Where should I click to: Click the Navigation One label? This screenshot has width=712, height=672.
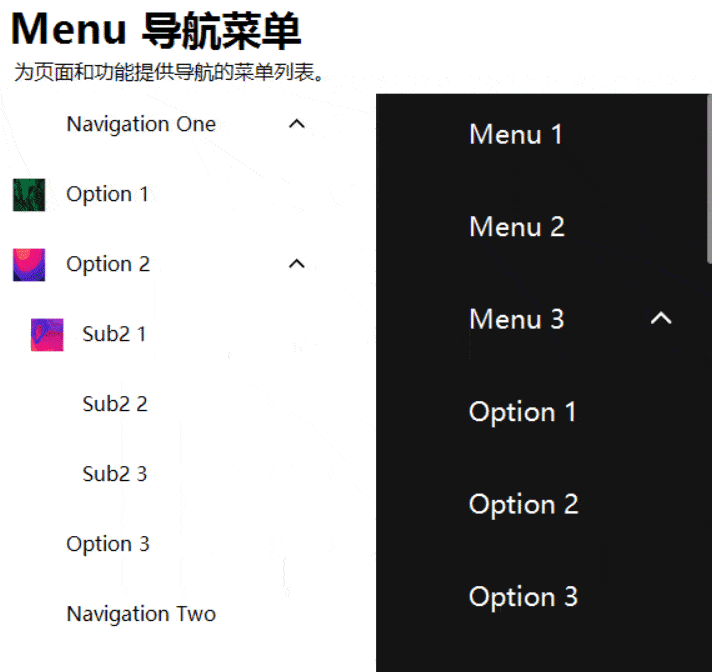click(141, 124)
